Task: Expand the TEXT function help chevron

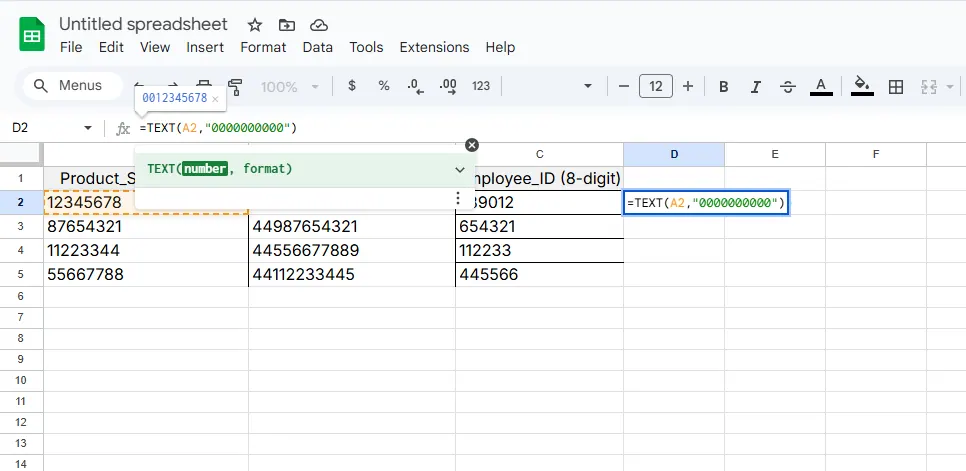Action: pos(459,170)
